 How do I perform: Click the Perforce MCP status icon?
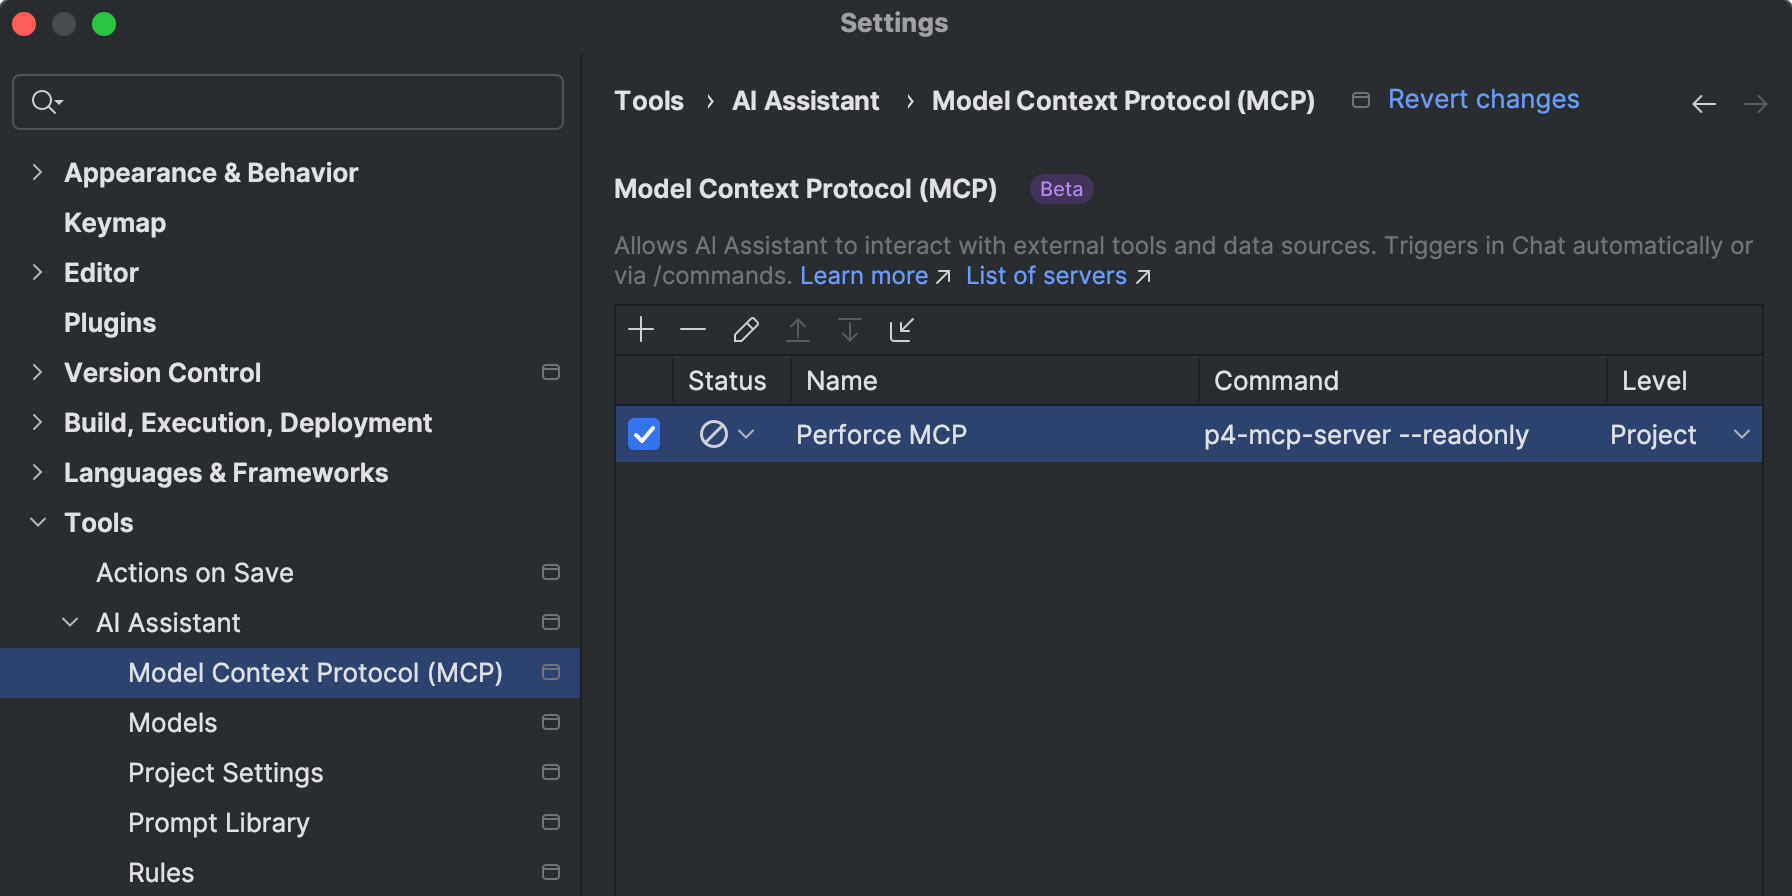713,434
